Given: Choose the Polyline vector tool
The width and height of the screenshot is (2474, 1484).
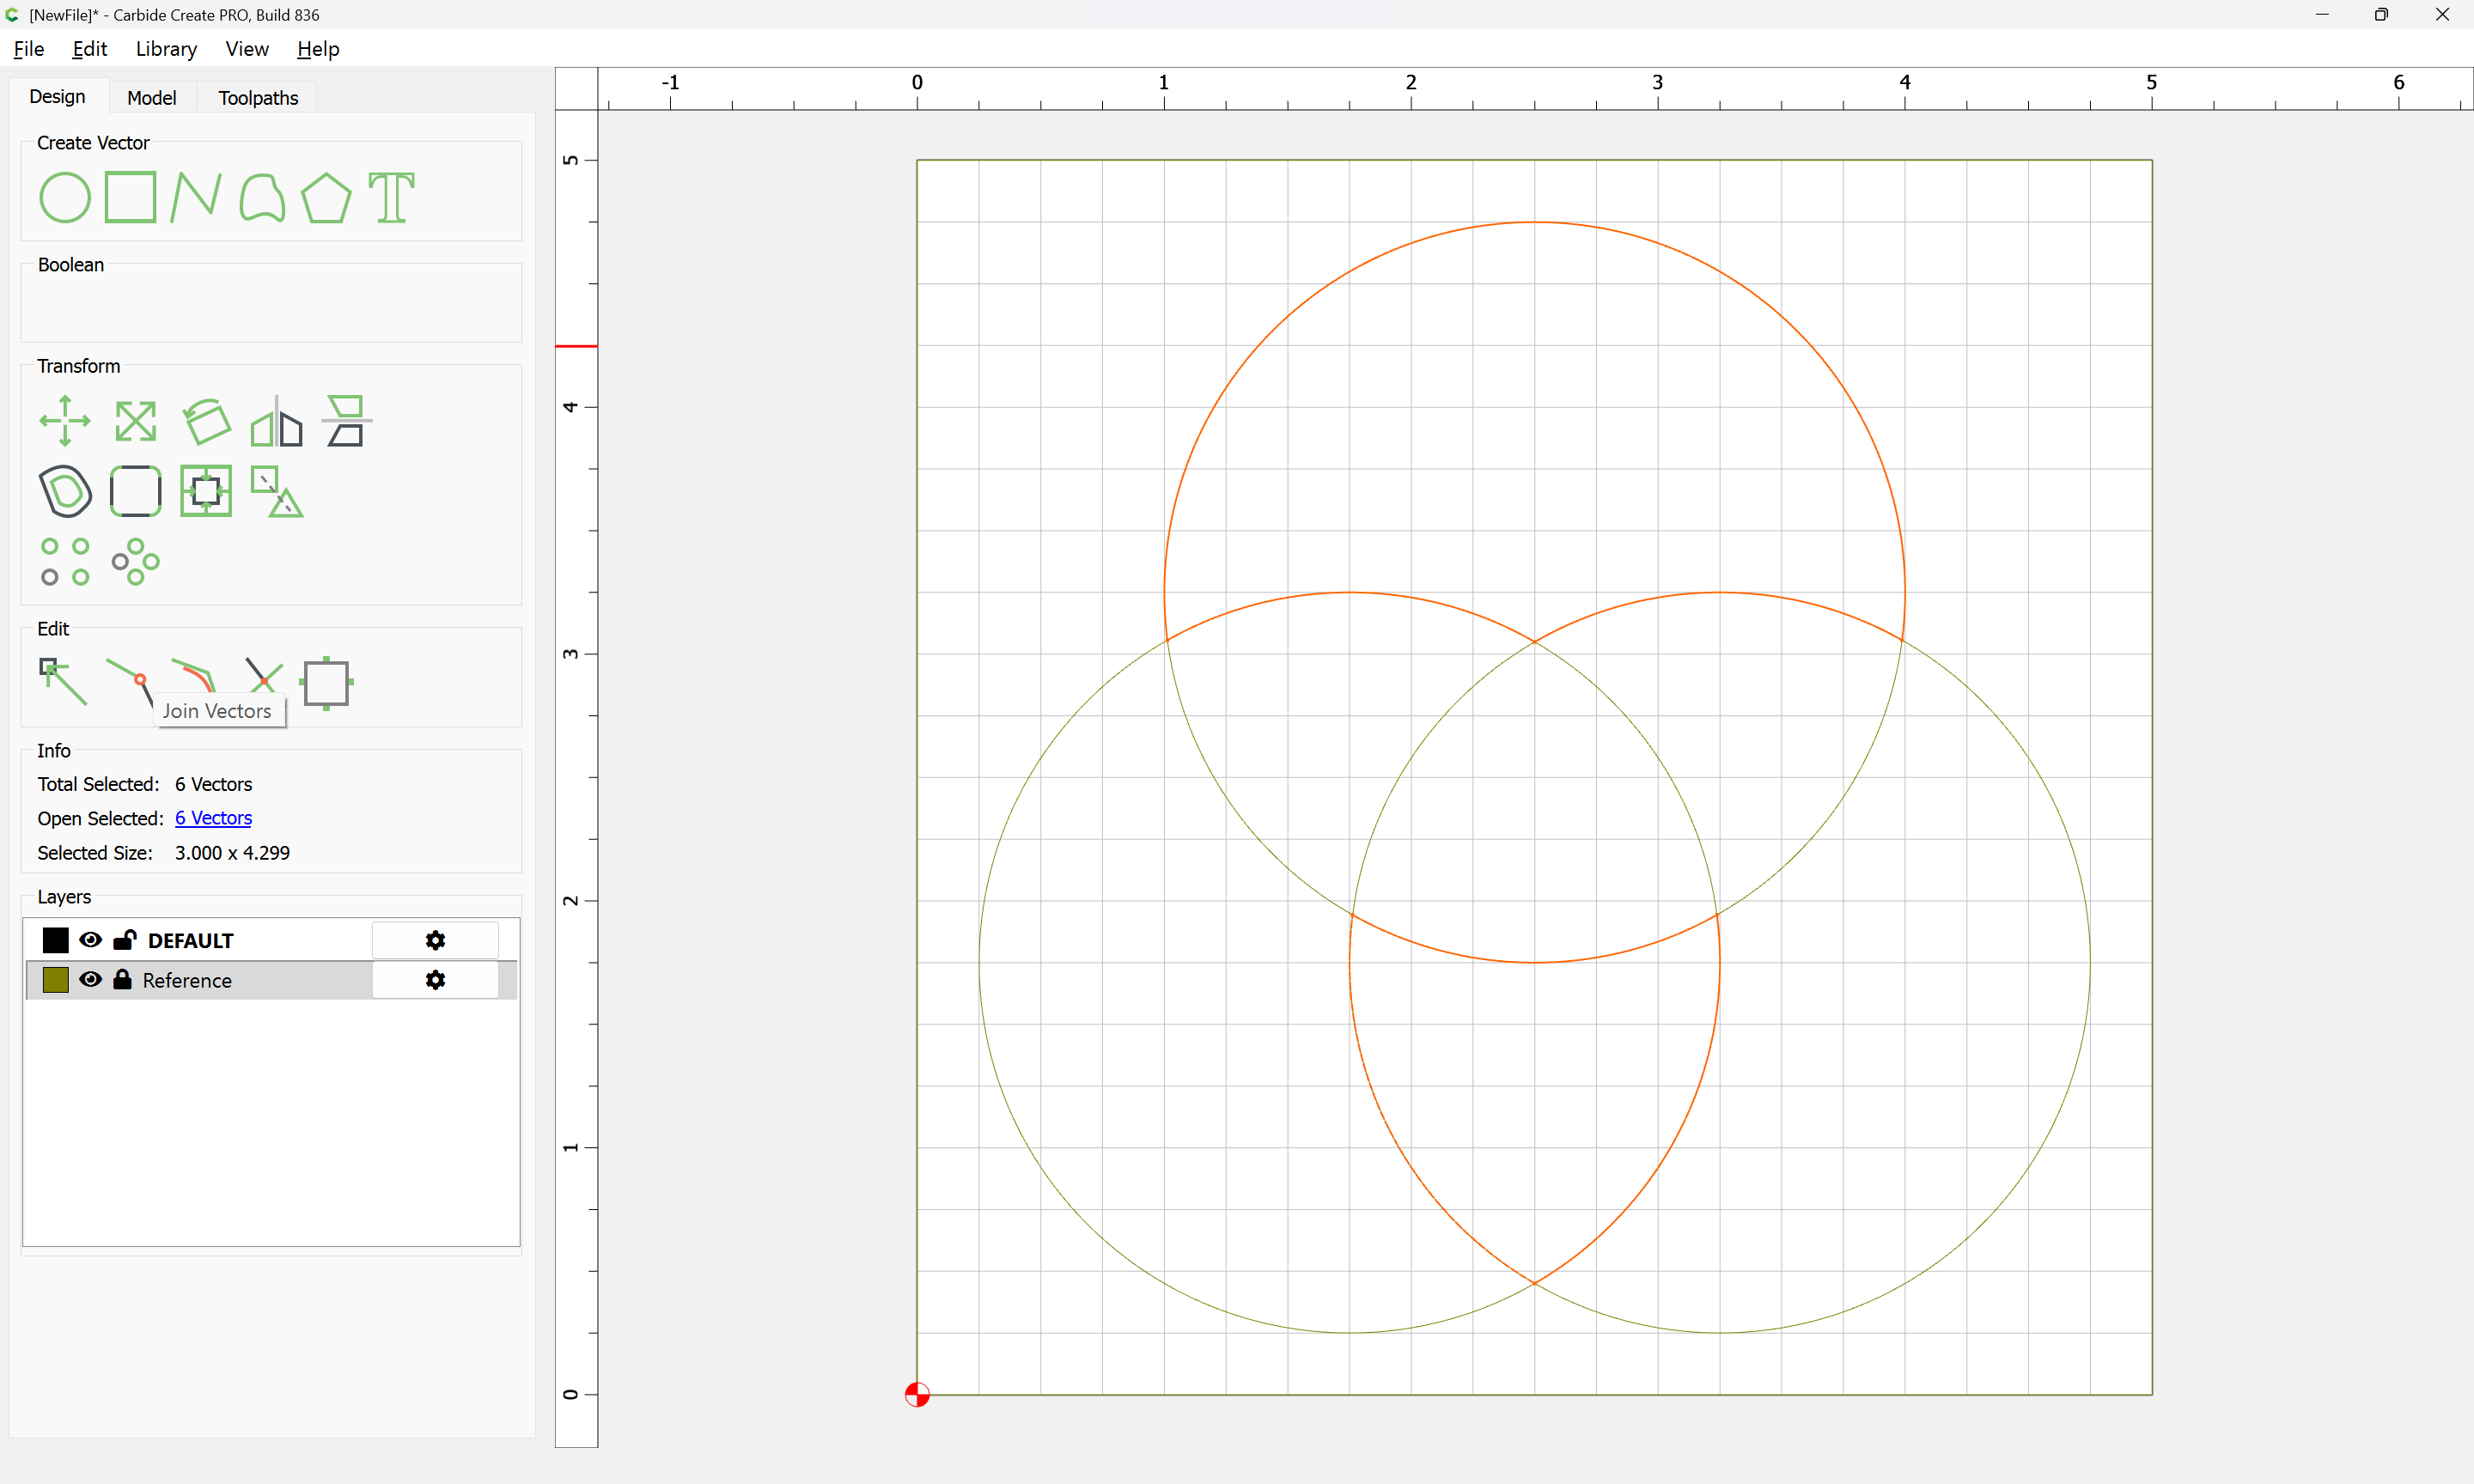Looking at the screenshot, I should tap(195, 197).
